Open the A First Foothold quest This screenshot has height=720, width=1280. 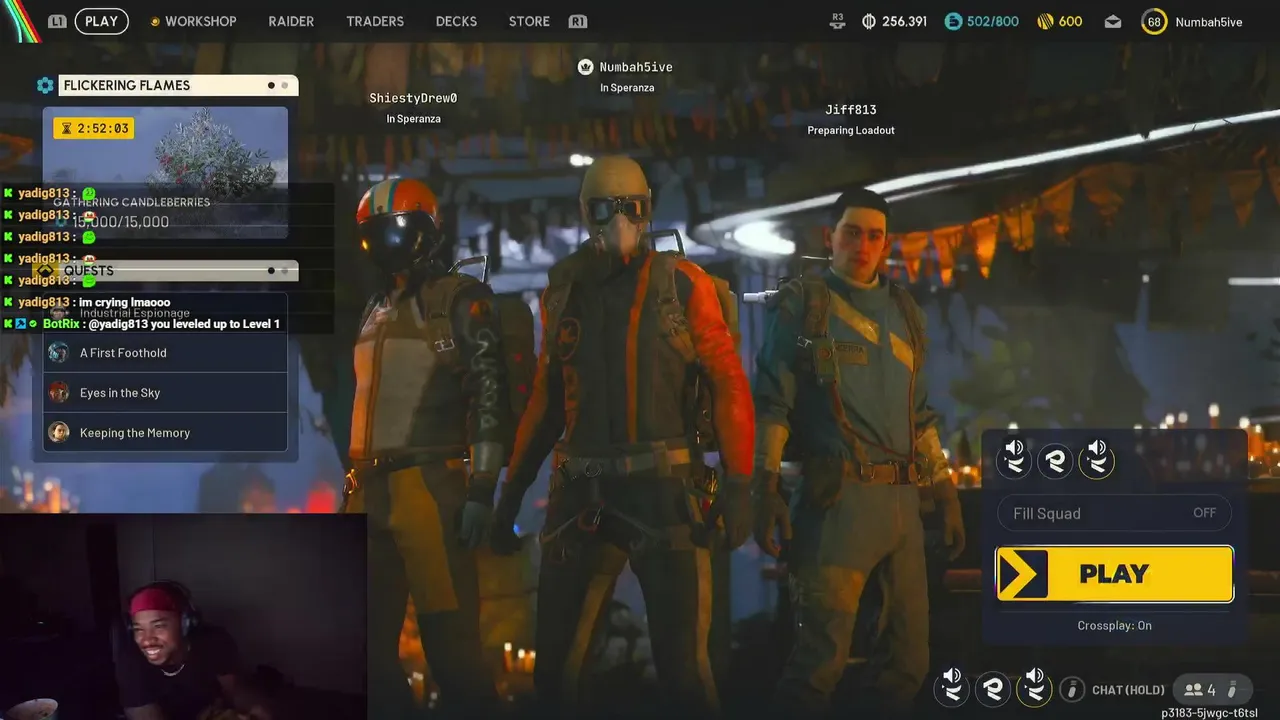click(165, 352)
